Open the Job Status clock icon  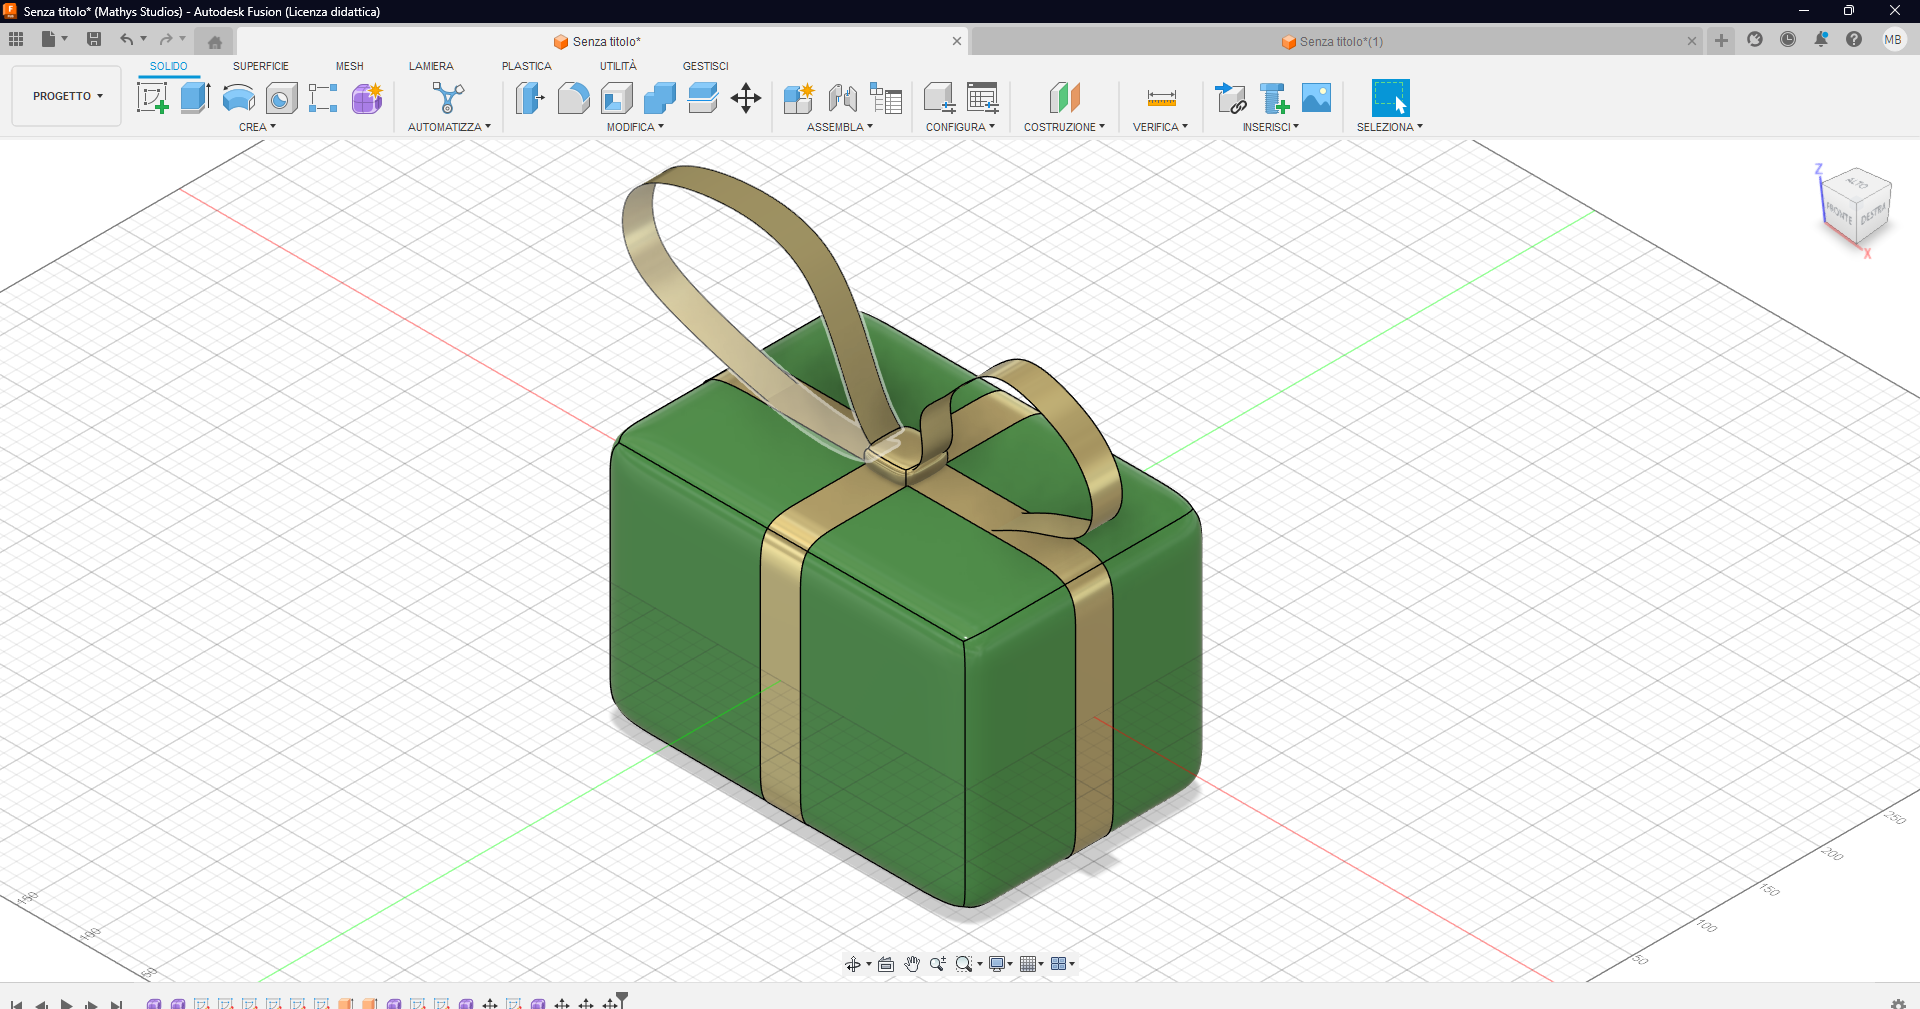(x=1788, y=39)
